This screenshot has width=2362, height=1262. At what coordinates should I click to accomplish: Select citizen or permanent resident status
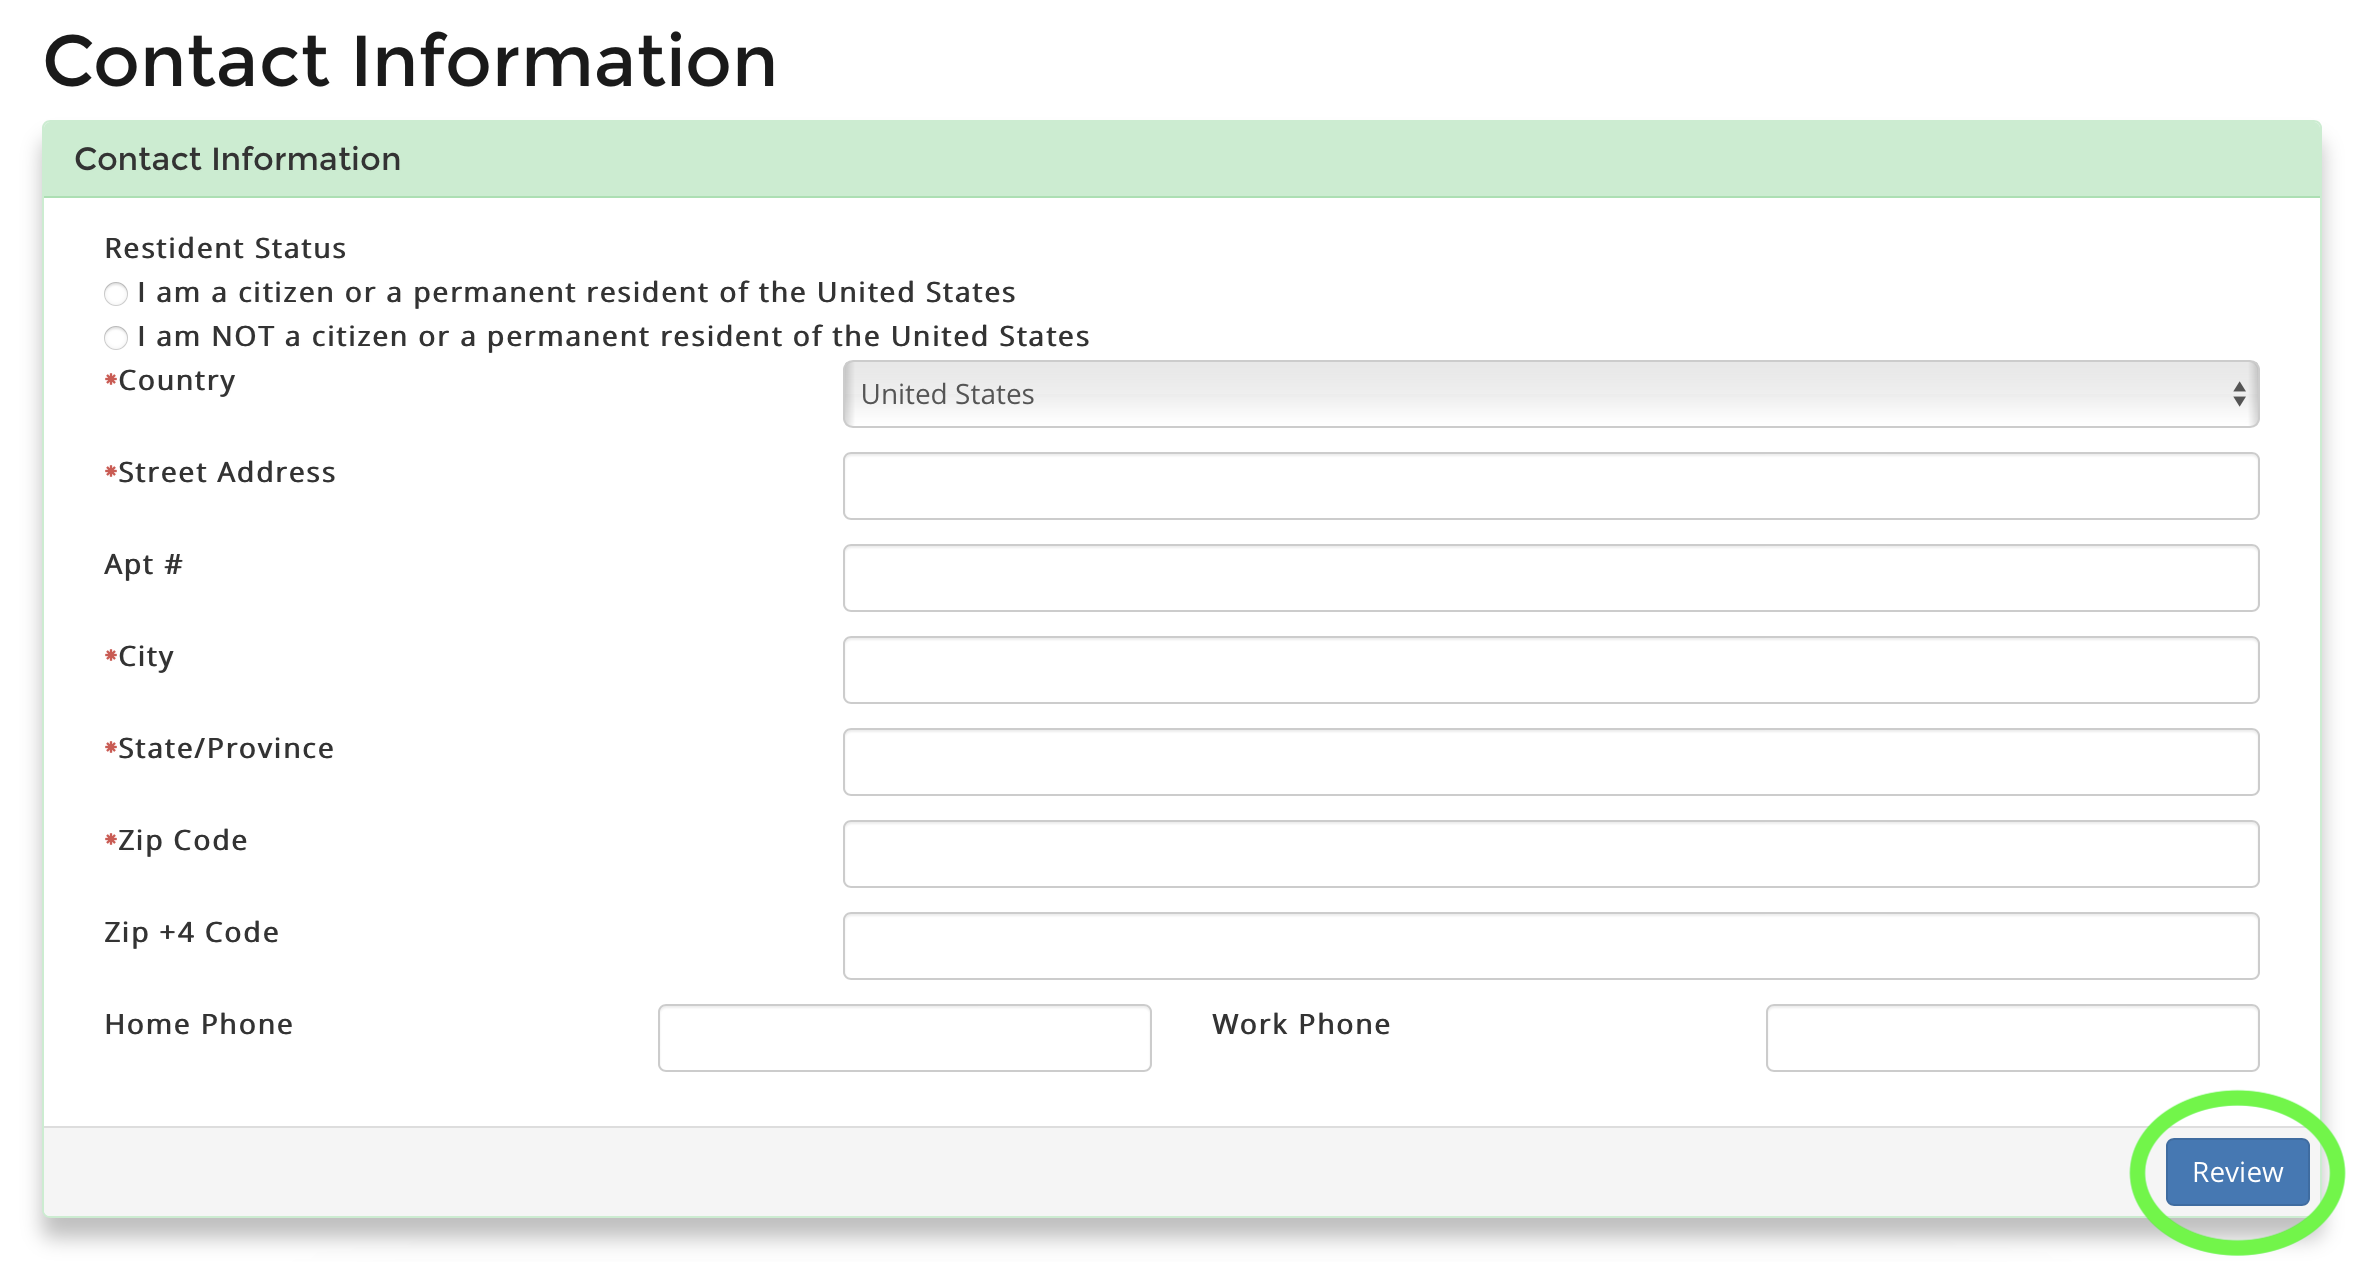coord(115,293)
